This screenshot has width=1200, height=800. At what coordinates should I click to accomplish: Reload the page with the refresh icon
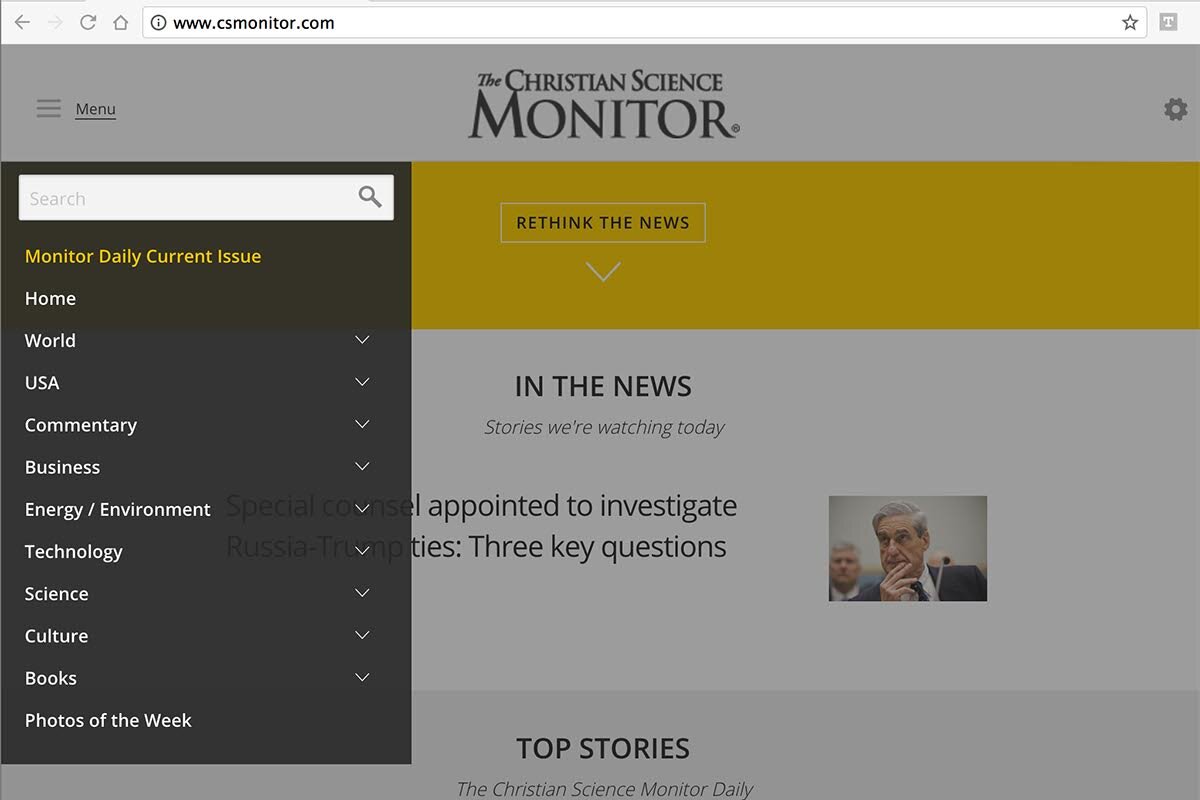pyautogui.click(x=88, y=22)
